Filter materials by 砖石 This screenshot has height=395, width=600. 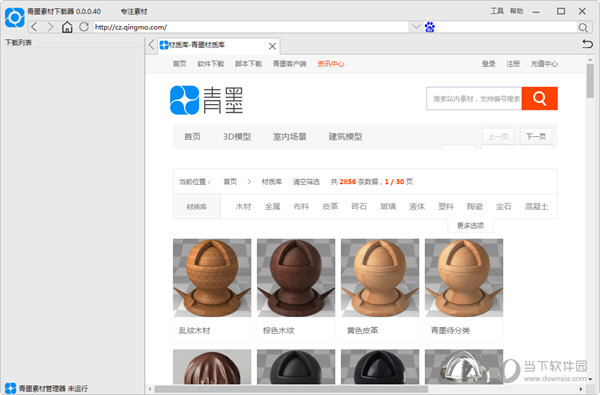pos(359,207)
